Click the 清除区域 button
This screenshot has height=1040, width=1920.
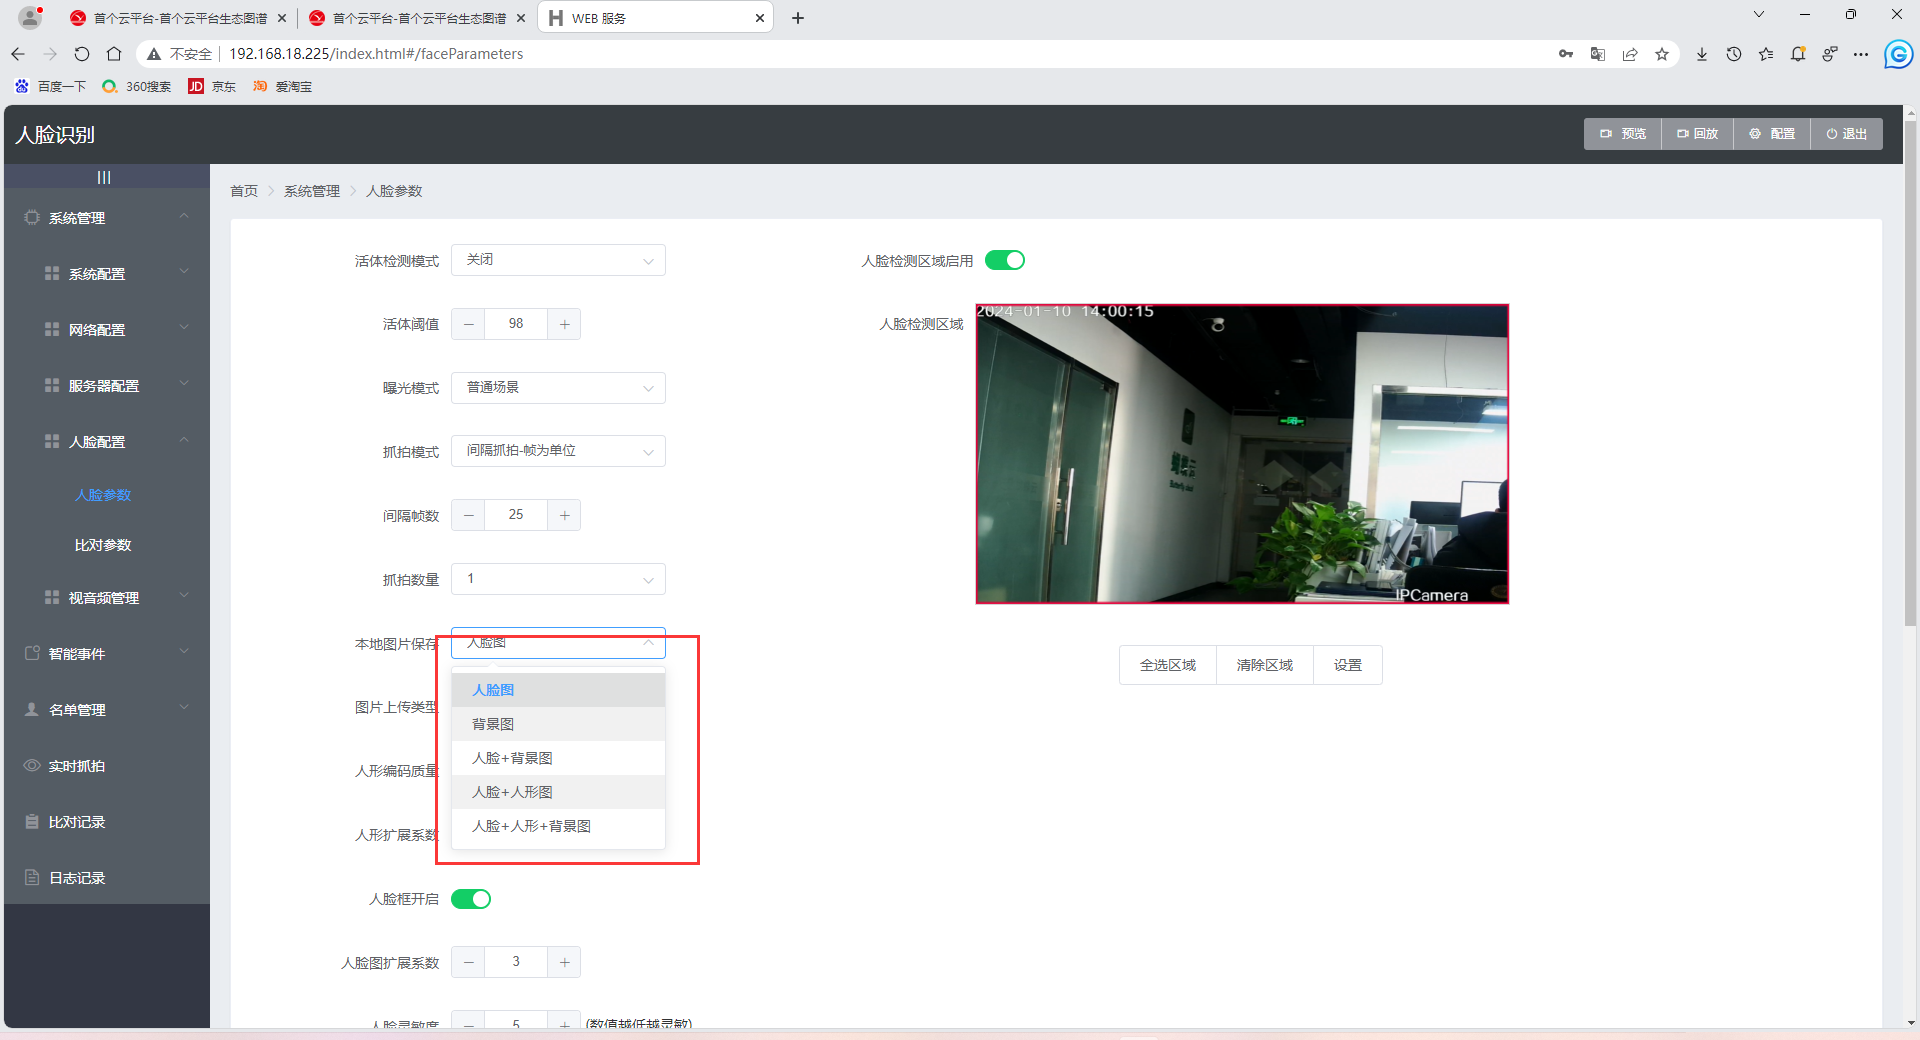pyautogui.click(x=1264, y=665)
